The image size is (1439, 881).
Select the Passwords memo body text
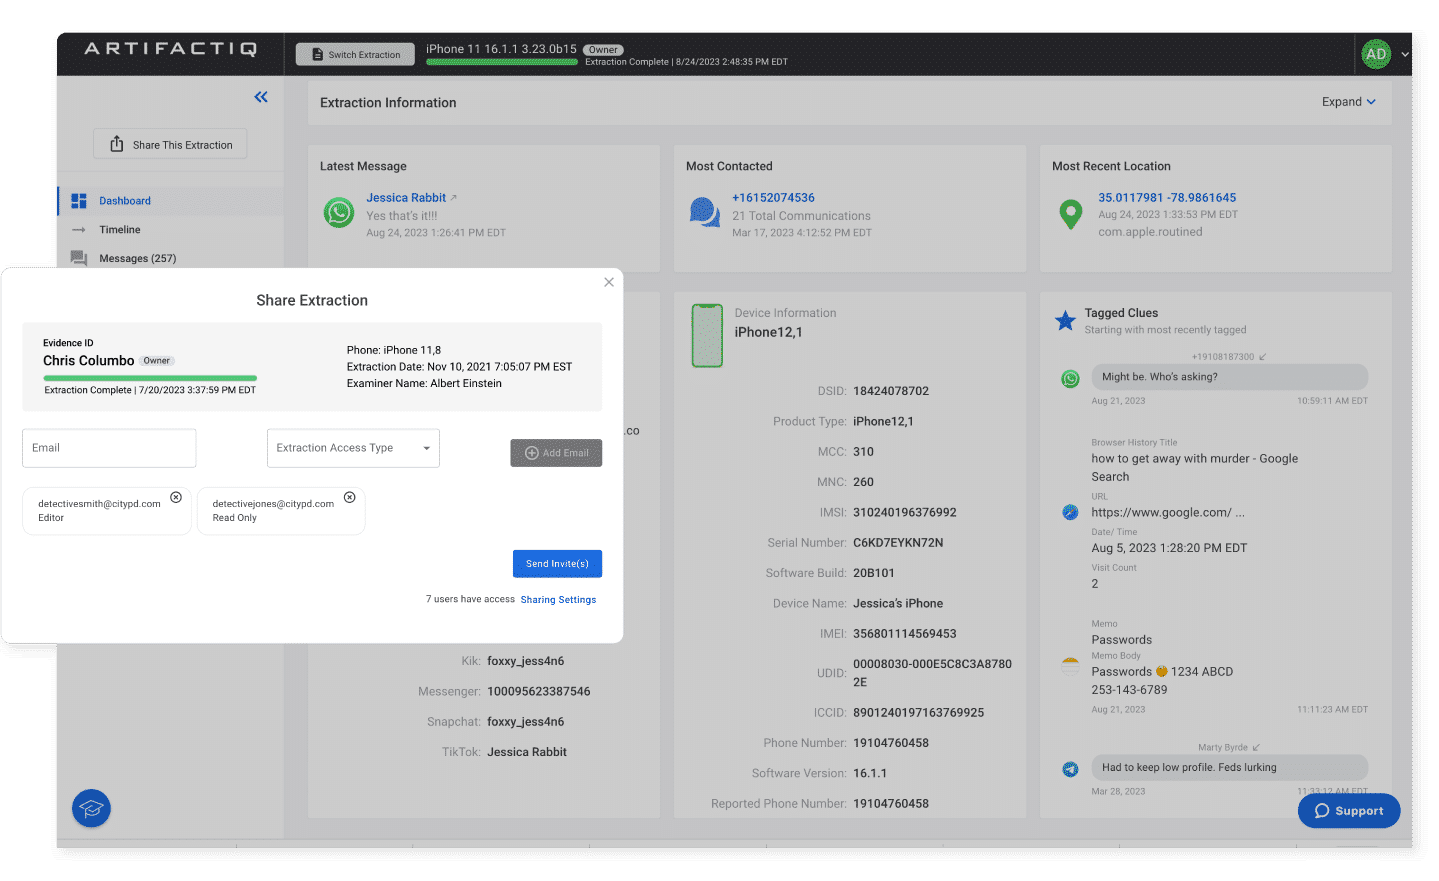[1162, 681]
